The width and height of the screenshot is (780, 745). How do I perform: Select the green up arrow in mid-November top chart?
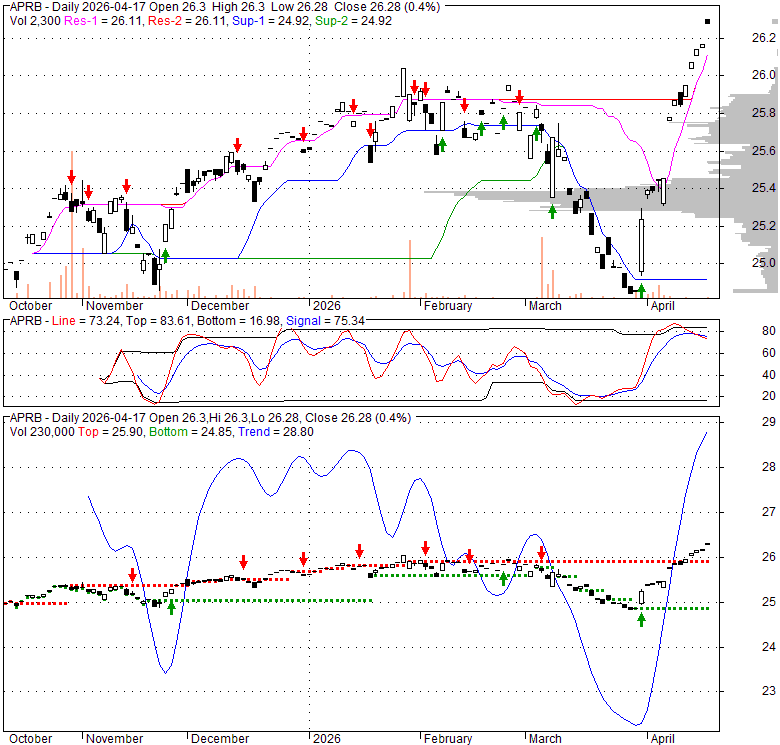165,255
